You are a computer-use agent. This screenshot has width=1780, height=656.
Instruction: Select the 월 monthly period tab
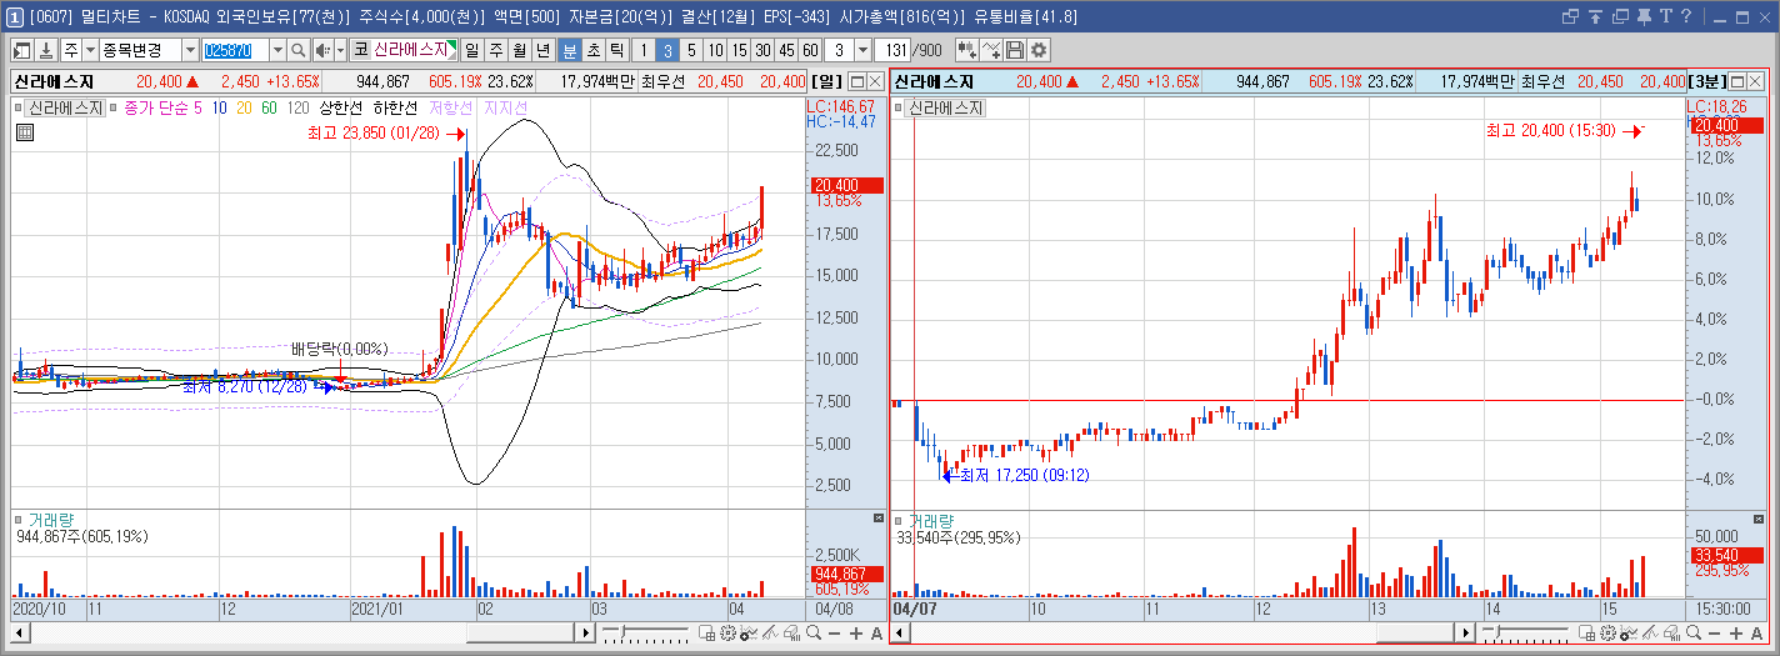[520, 50]
